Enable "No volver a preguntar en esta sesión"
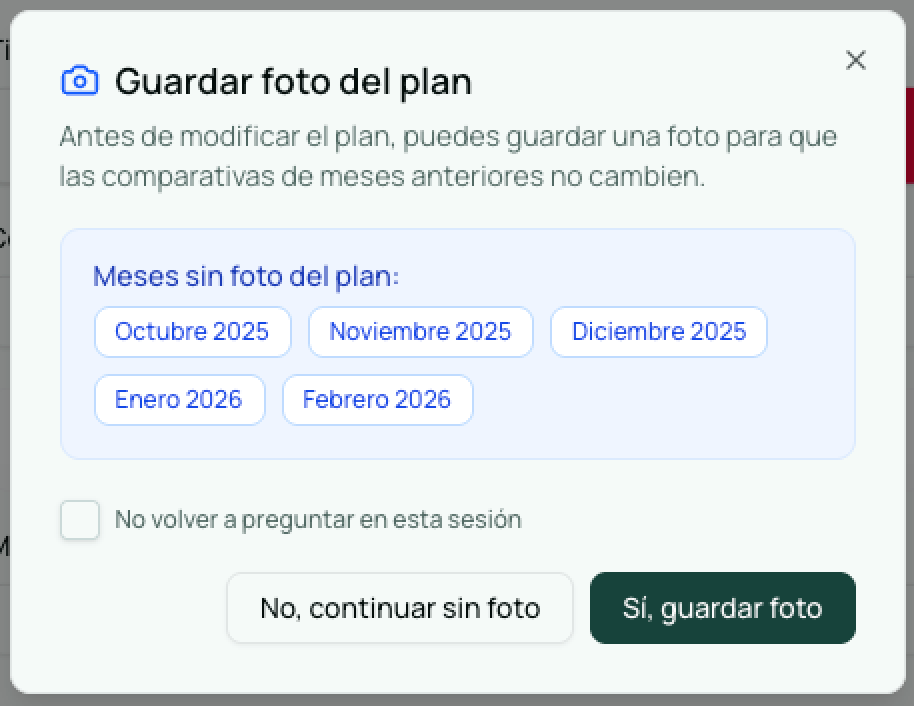The image size is (914, 706). [80, 520]
